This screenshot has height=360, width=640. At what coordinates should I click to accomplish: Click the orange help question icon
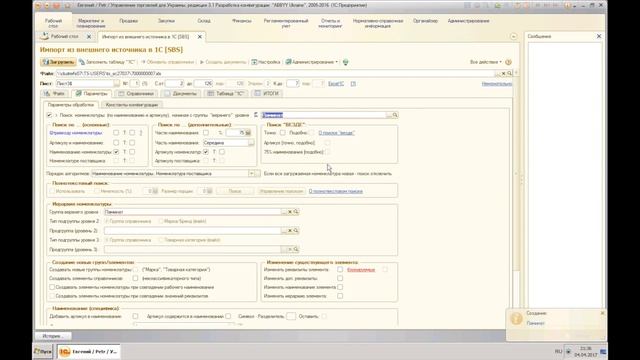[508, 62]
